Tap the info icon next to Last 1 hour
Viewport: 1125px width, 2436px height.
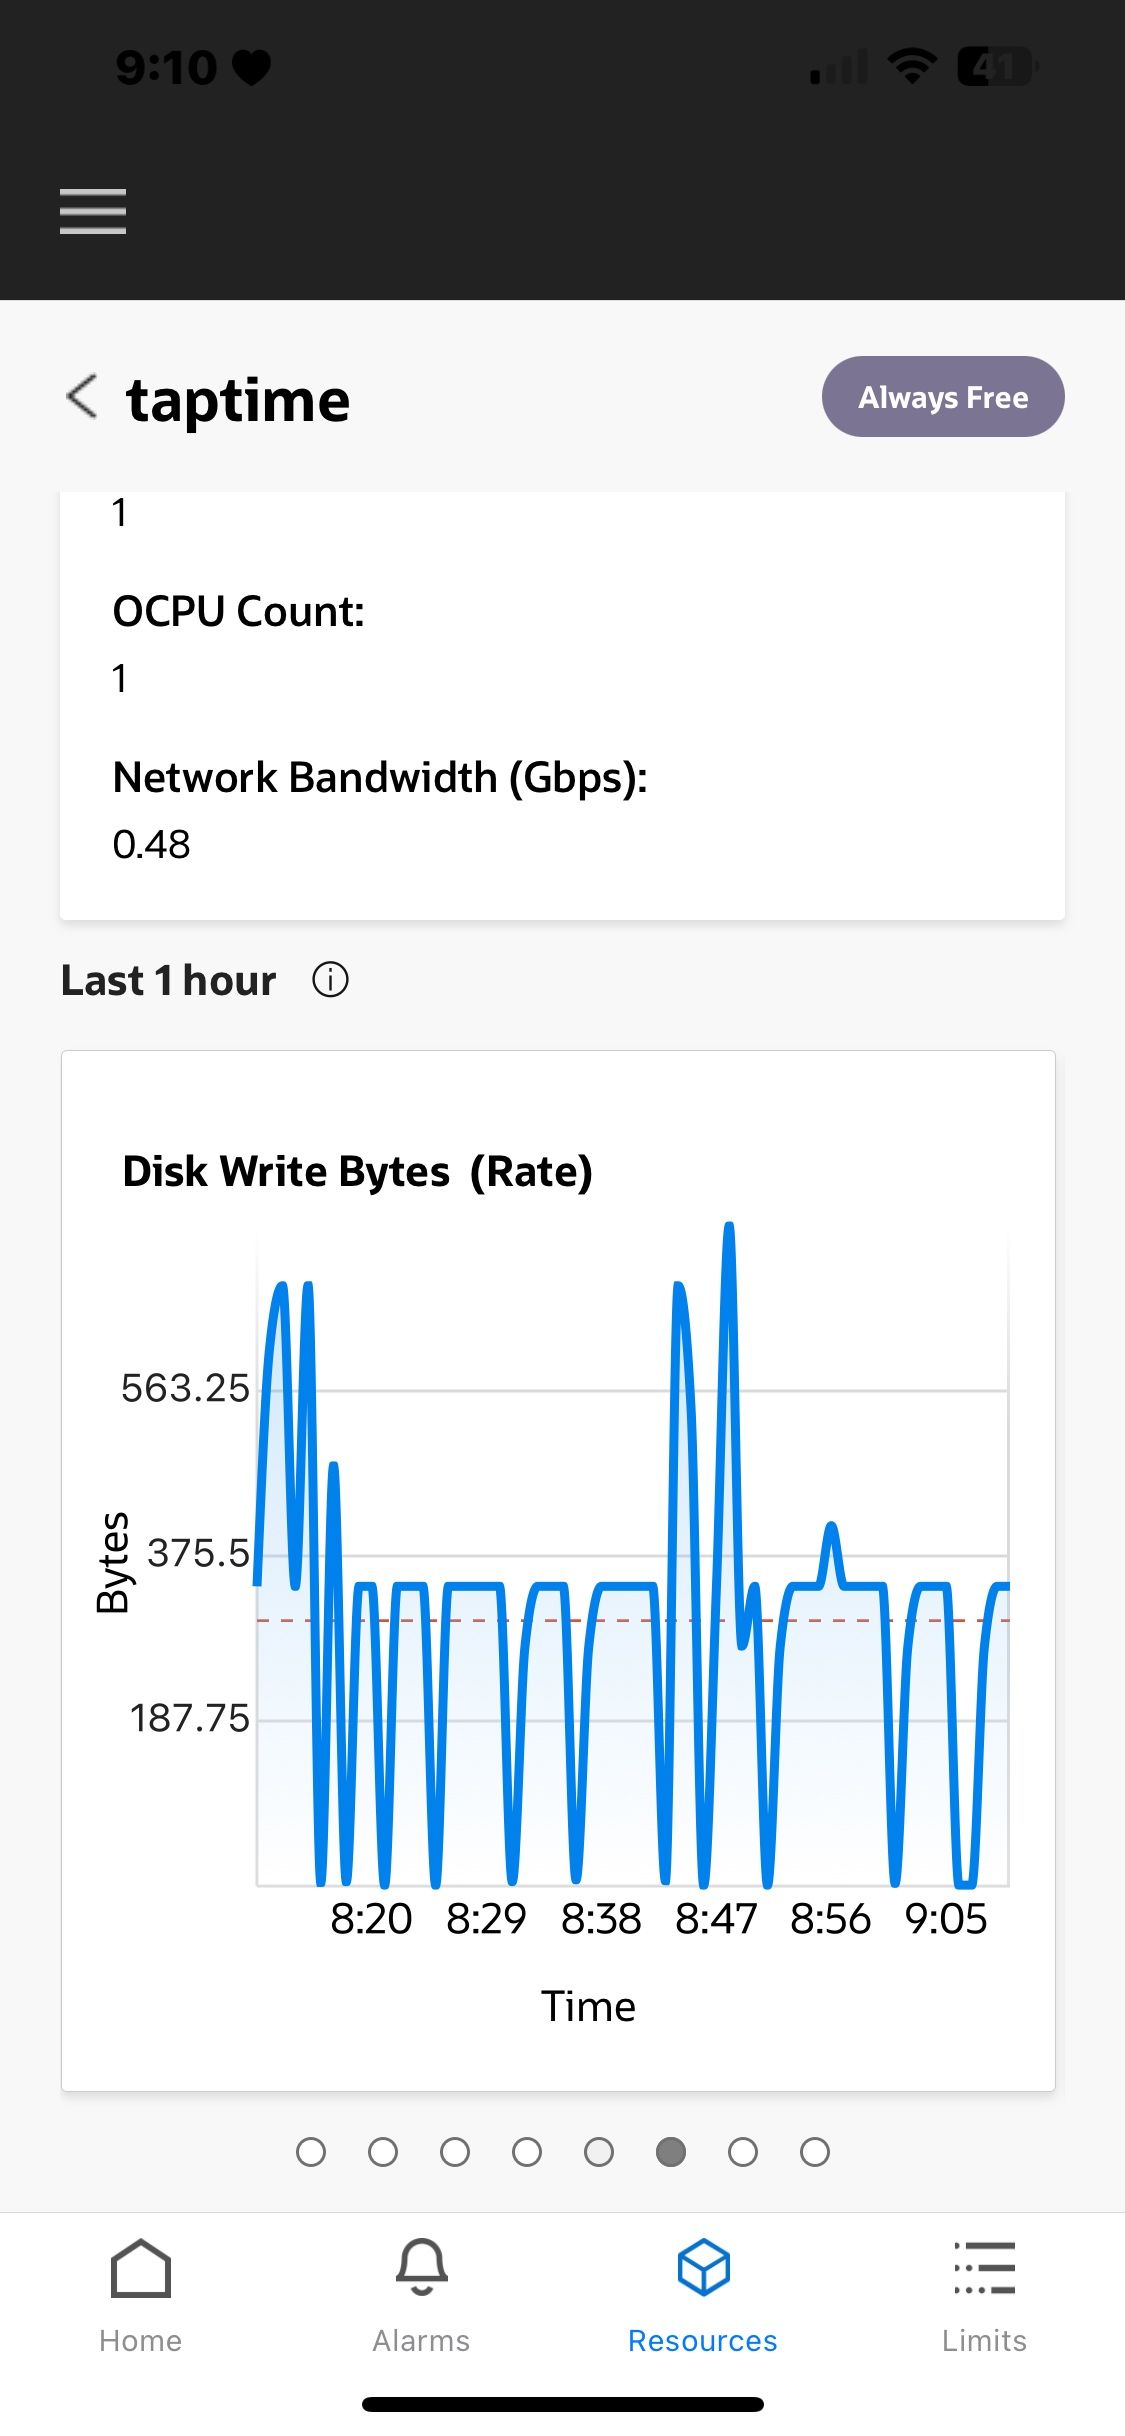pyautogui.click(x=330, y=980)
